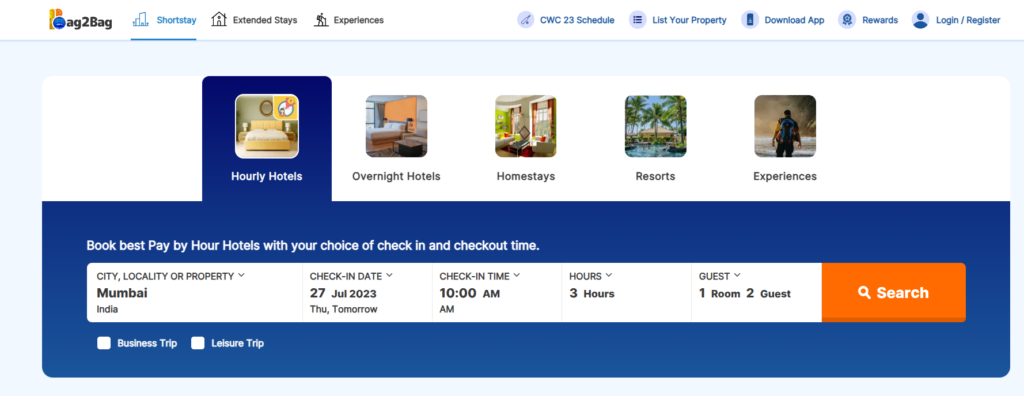Switch to the Overnight Hotels tab
Image resolution: width=1024 pixels, height=396 pixels.
(x=396, y=139)
